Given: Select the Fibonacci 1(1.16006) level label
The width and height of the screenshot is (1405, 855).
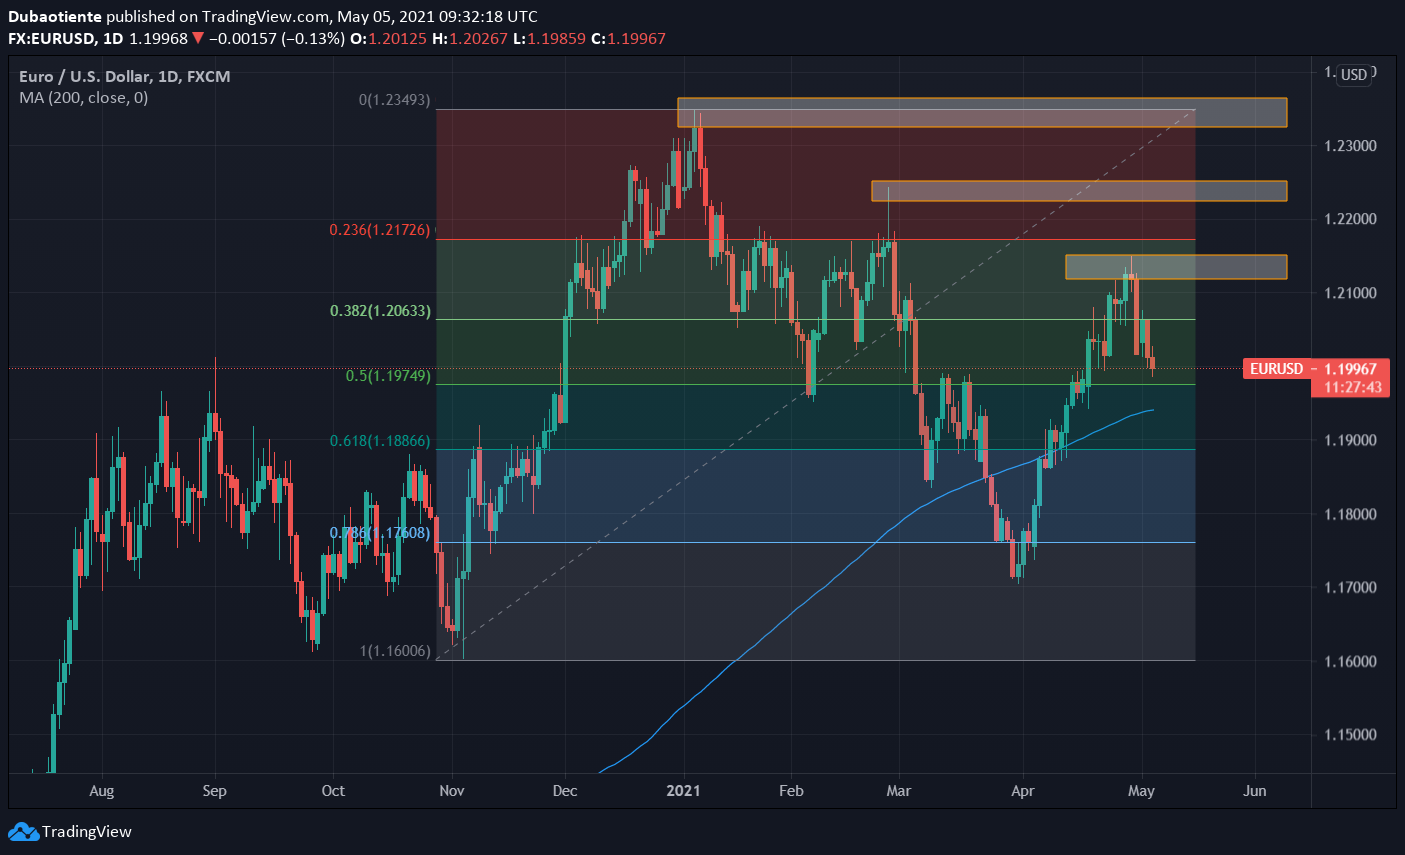Looking at the screenshot, I should [x=395, y=651].
